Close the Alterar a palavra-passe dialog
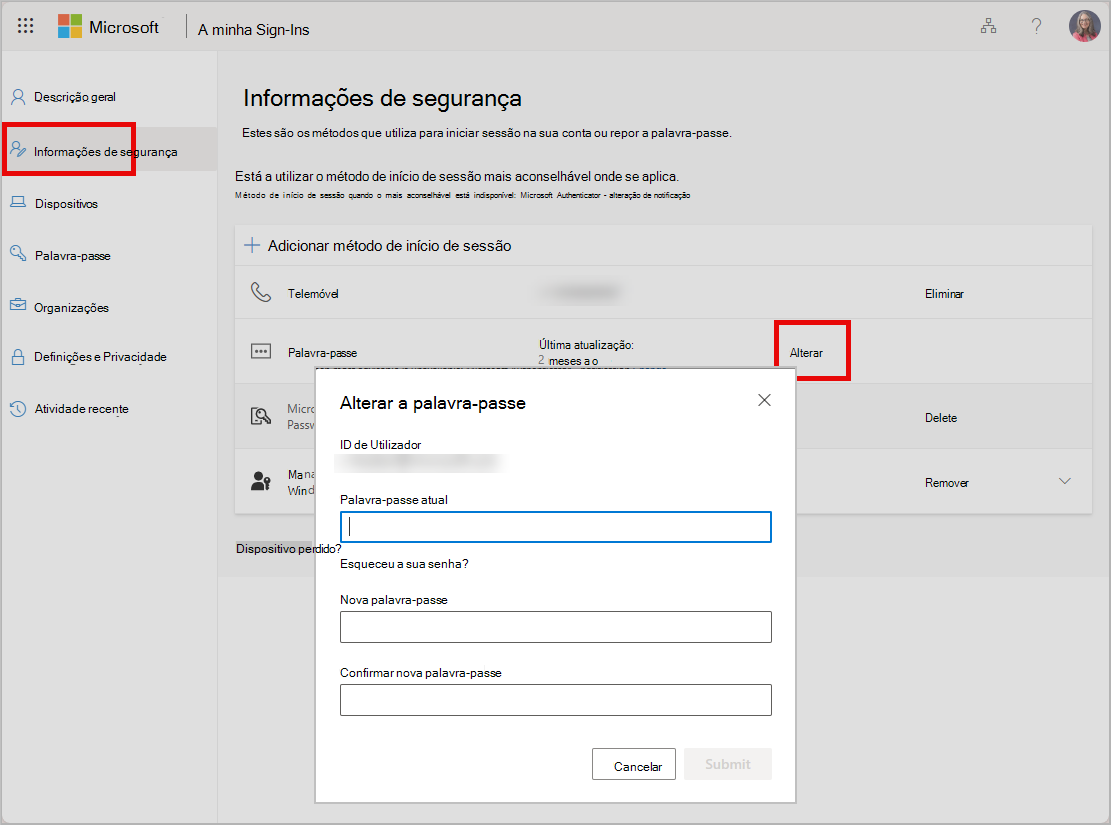Screen dimensions: 1111x825 pos(764,400)
